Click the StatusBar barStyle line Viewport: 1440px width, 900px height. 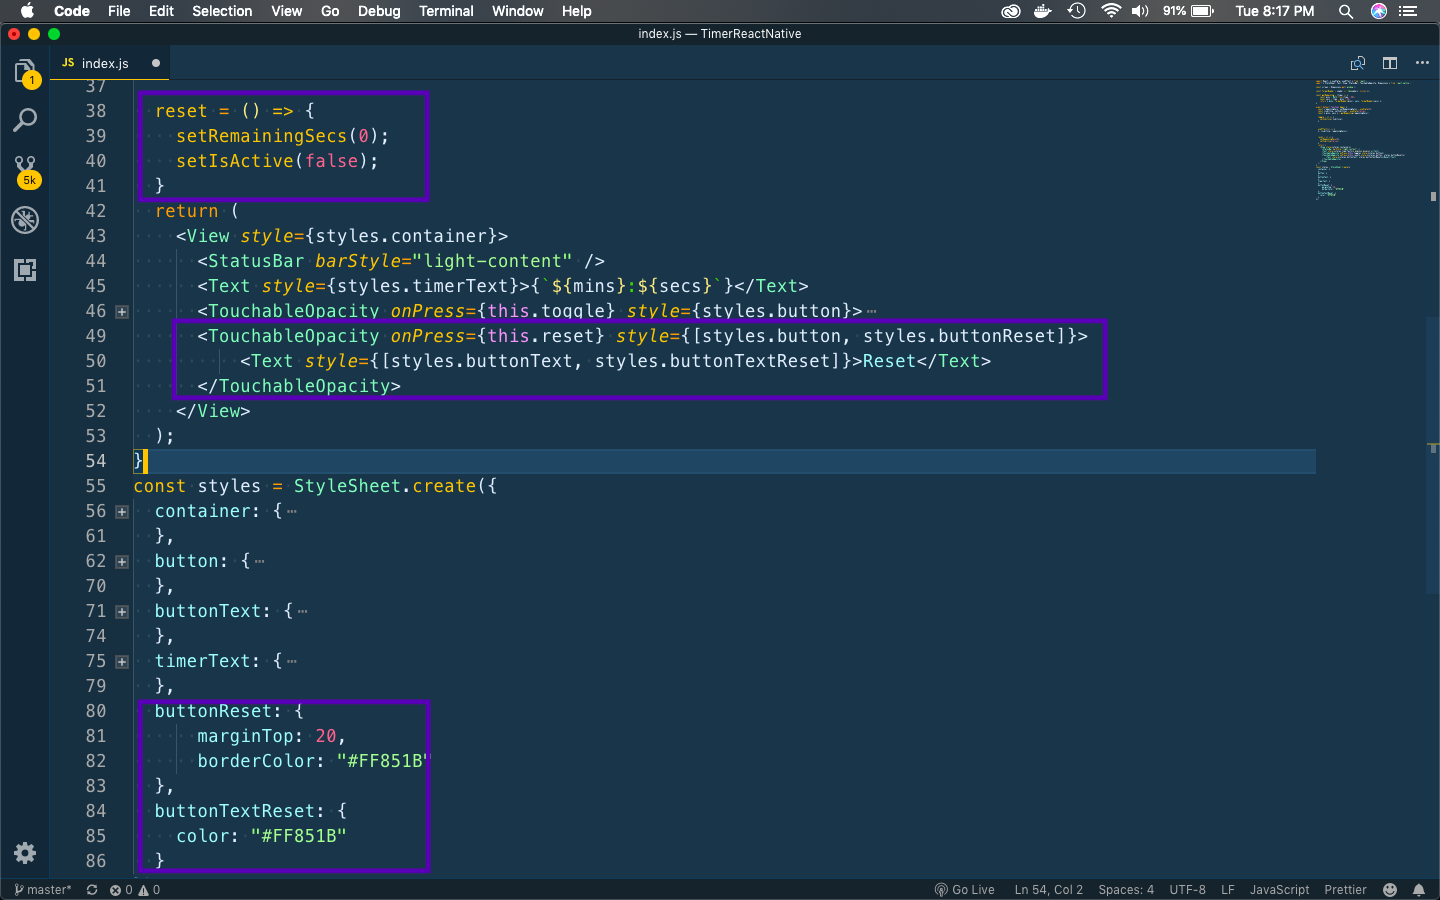pyautogui.click(x=401, y=261)
